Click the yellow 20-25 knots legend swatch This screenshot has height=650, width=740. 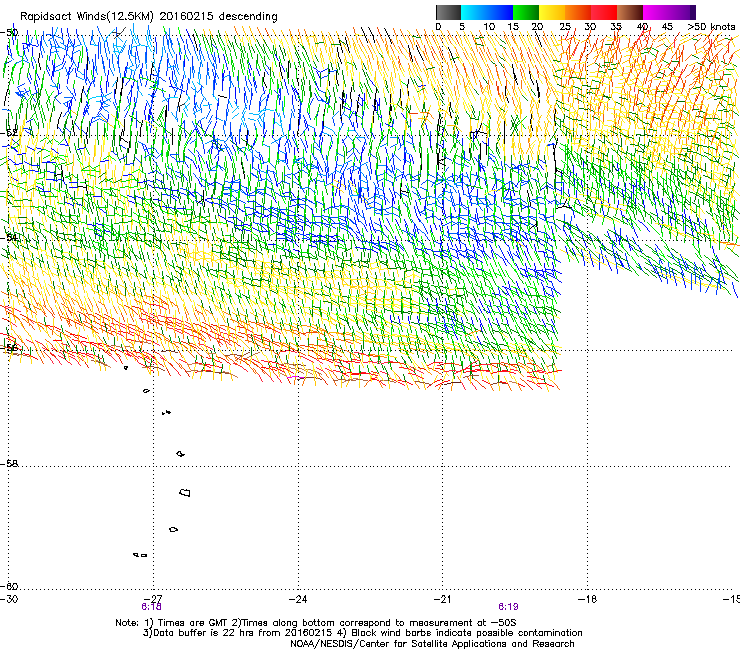[x=552, y=12]
